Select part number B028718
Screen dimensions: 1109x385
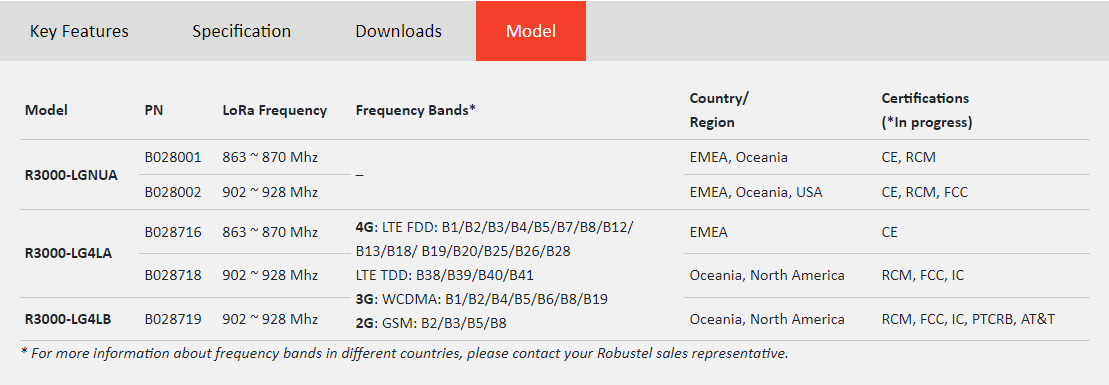click(173, 275)
